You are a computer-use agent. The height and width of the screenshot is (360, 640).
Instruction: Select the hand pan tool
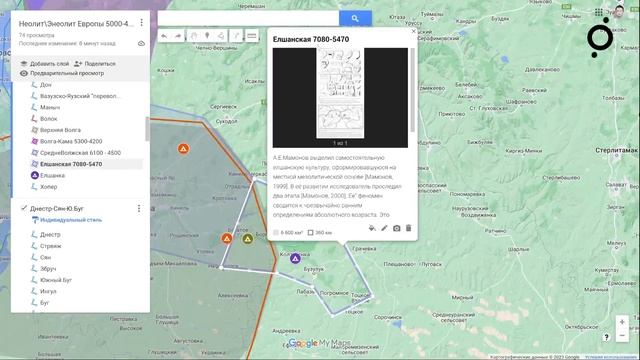coord(193,36)
